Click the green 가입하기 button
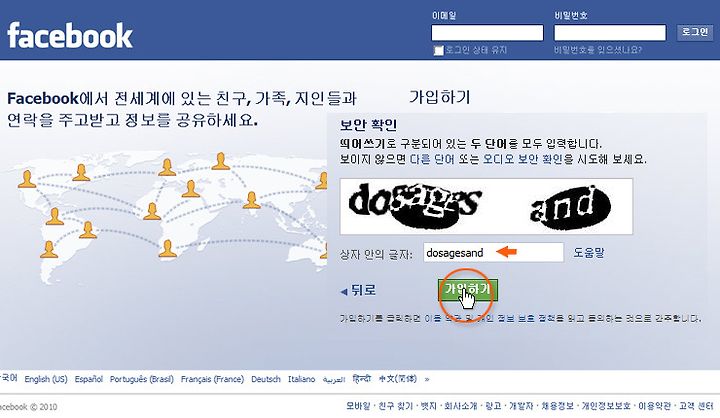This screenshot has width=720, height=418. point(467,290)
